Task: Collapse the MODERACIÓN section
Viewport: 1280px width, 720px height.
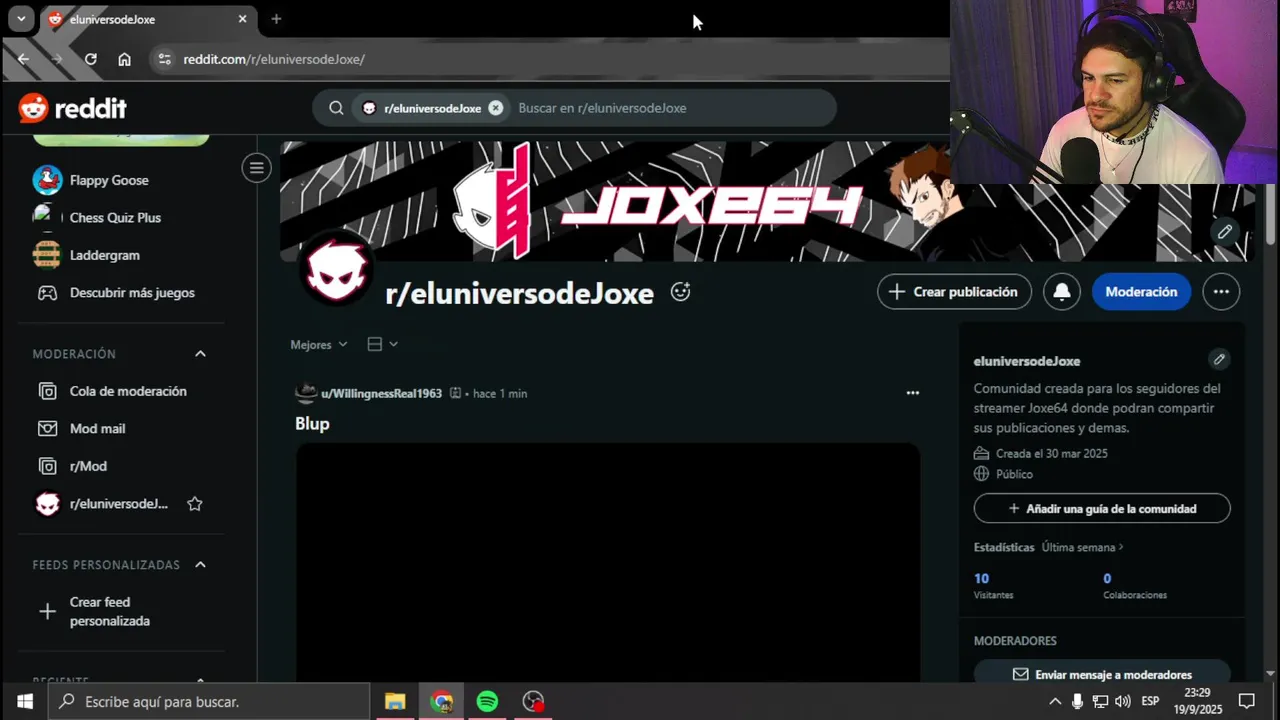Action: 200,354
